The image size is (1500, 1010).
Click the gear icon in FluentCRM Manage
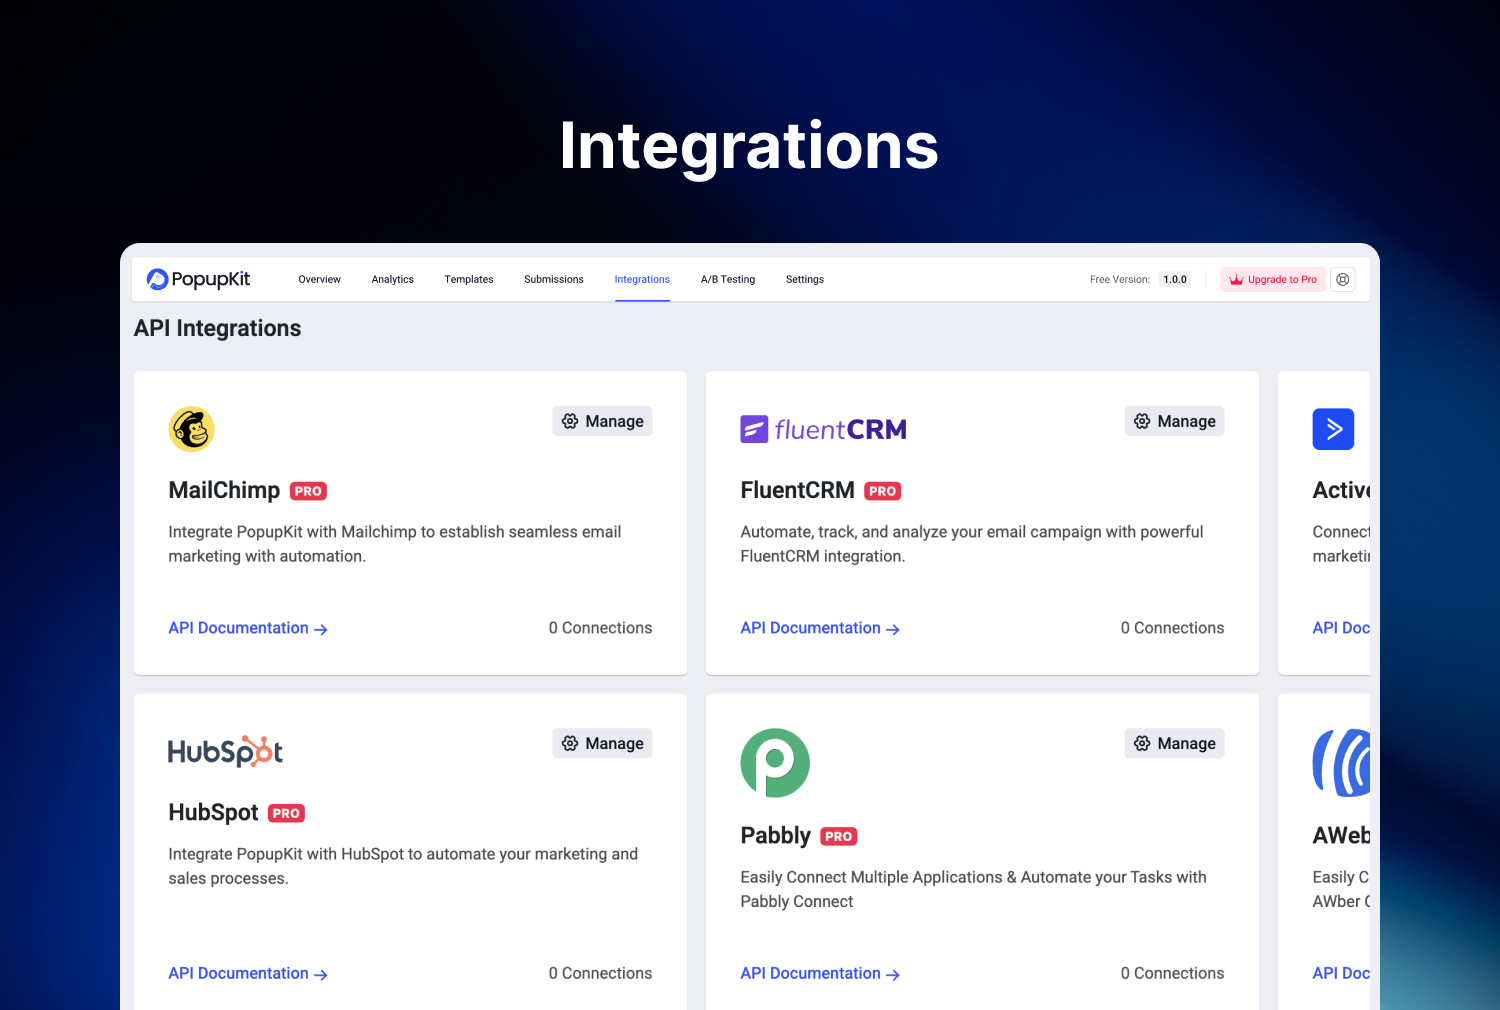point(1142,421)
